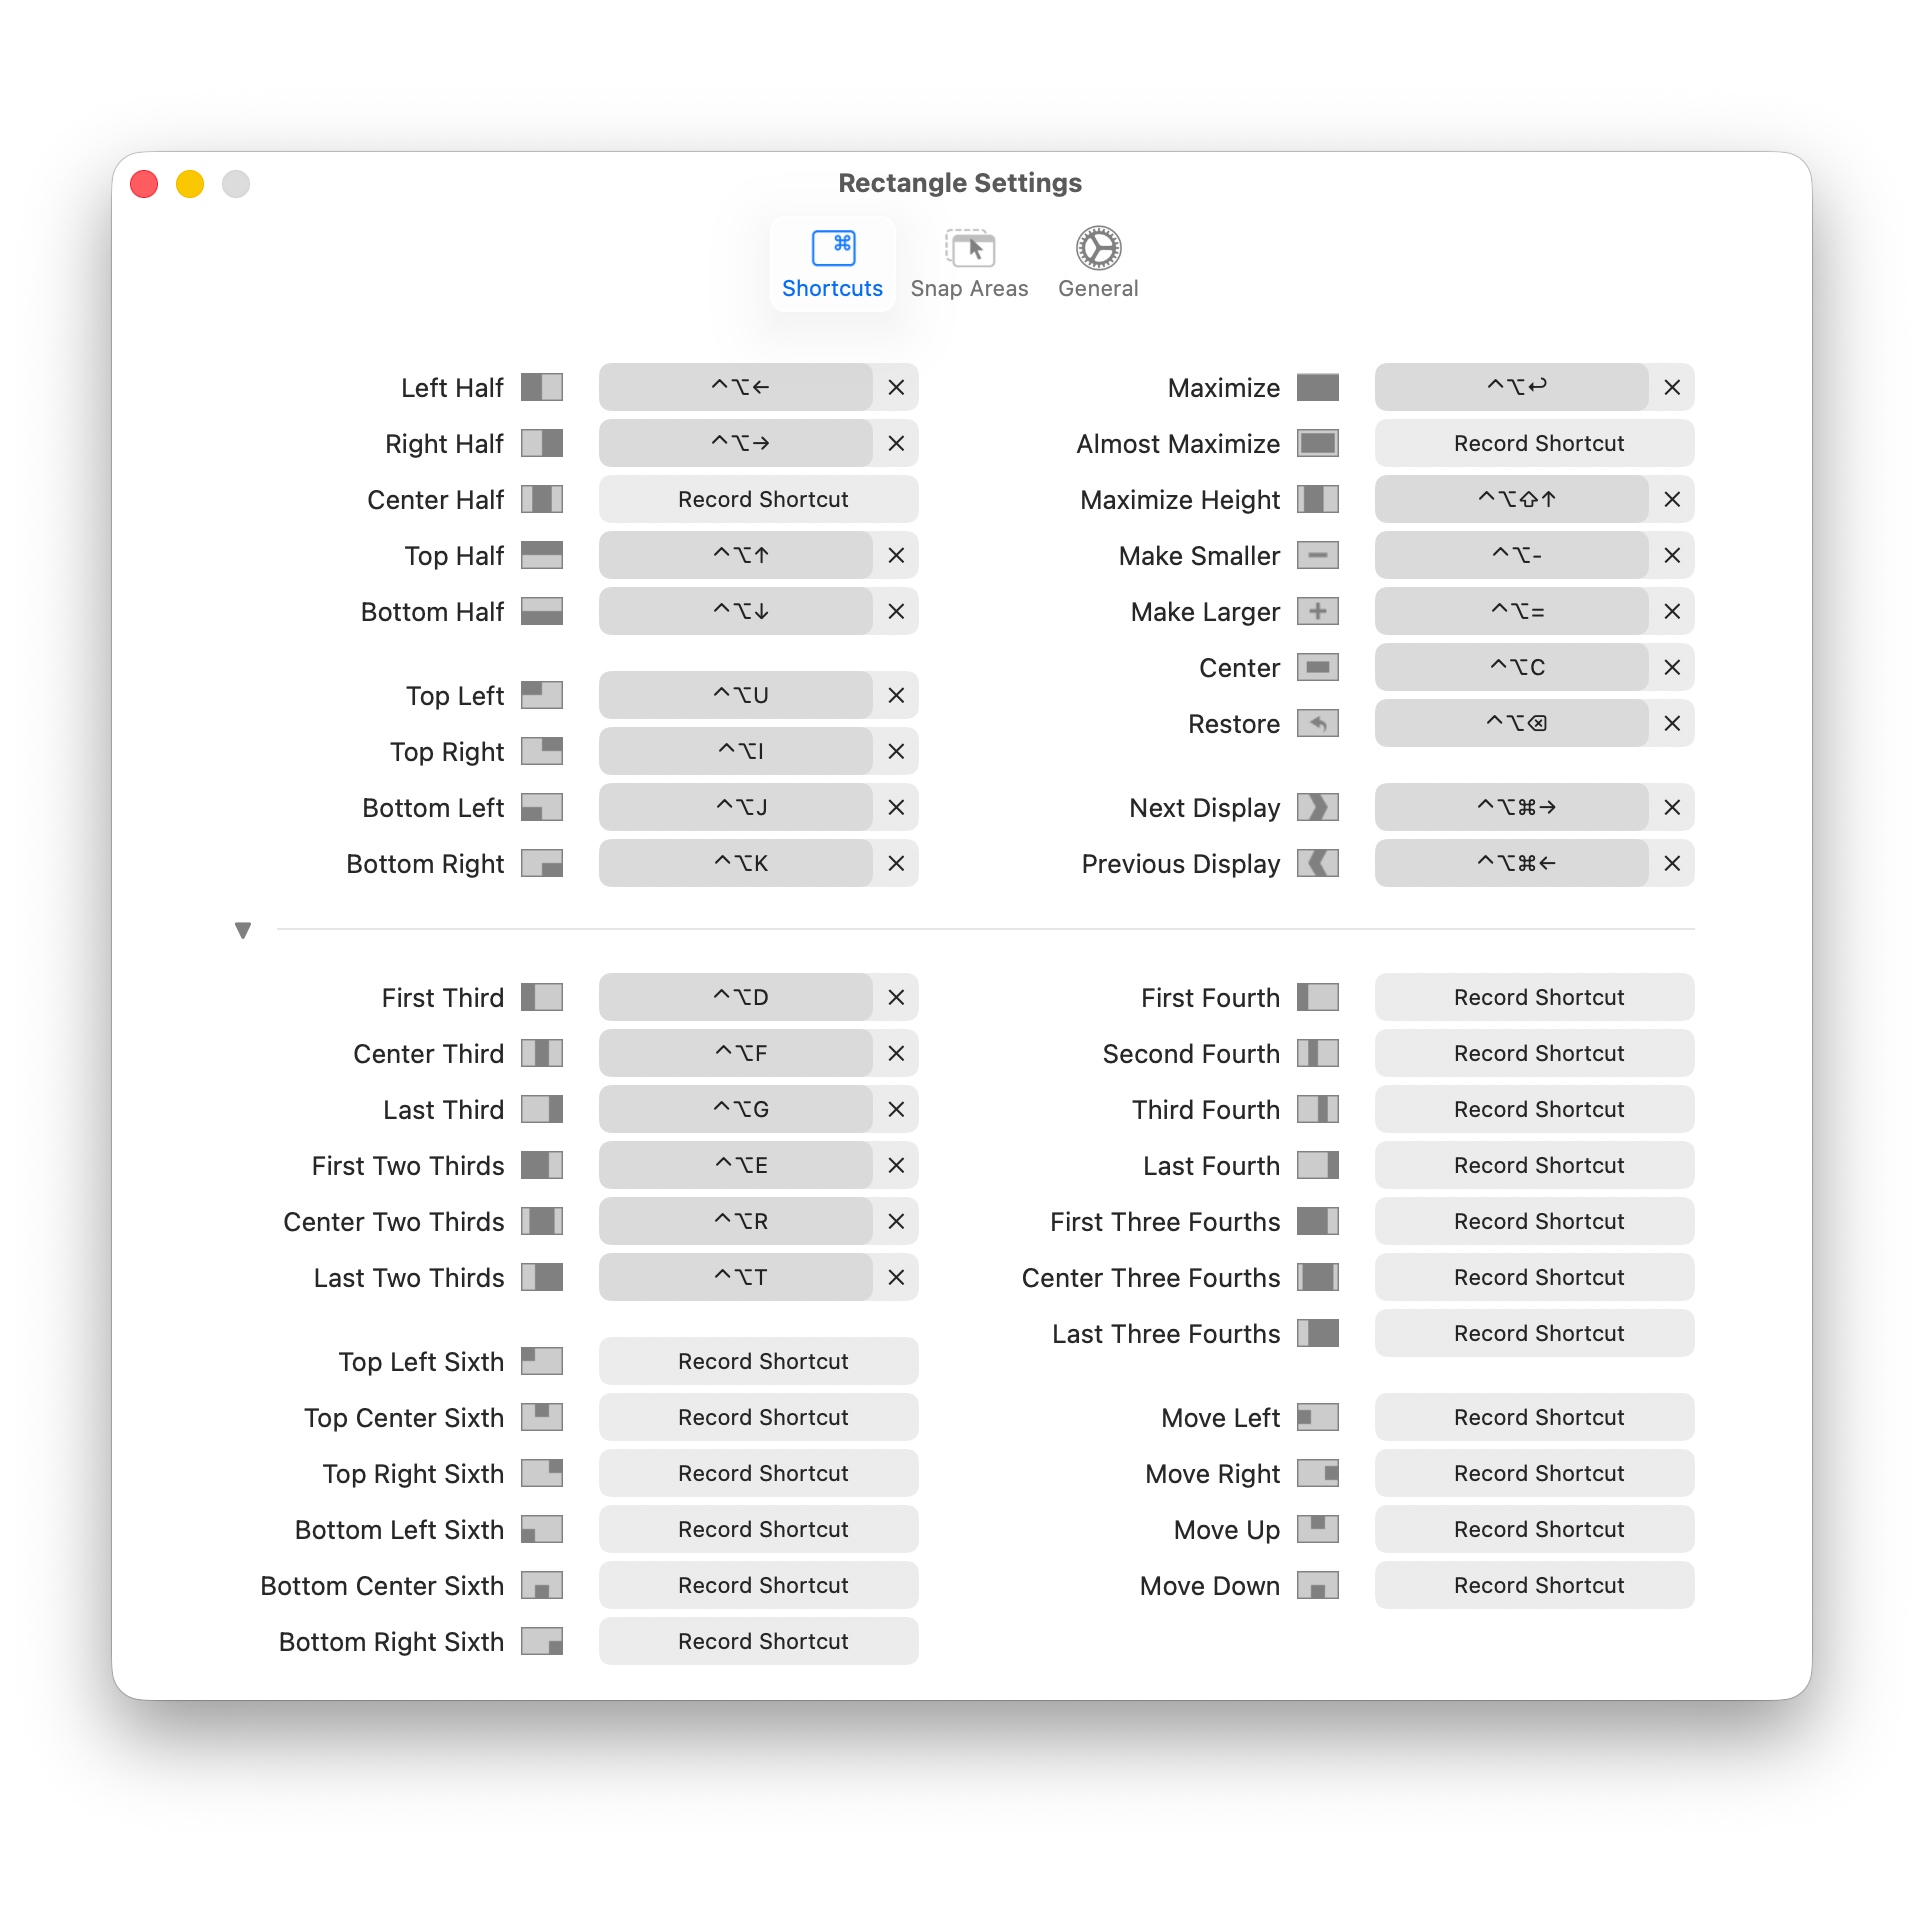The width and height of the screenshot is (1924, 1924).
Task: Click the Center Two Thirds shortcut field
Action: pyautogui.click(x=740, y=1221)
